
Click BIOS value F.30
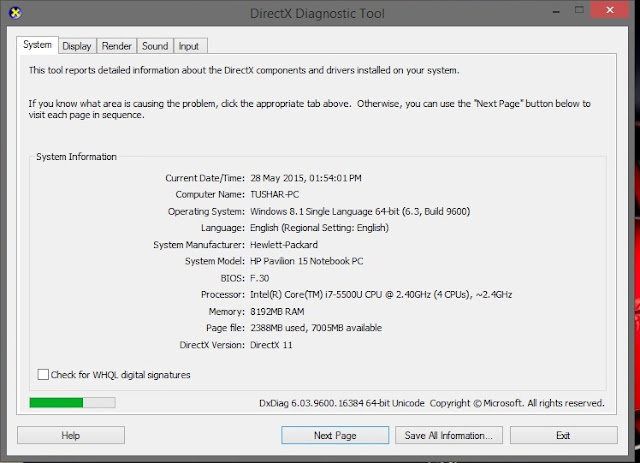[260, 278]
